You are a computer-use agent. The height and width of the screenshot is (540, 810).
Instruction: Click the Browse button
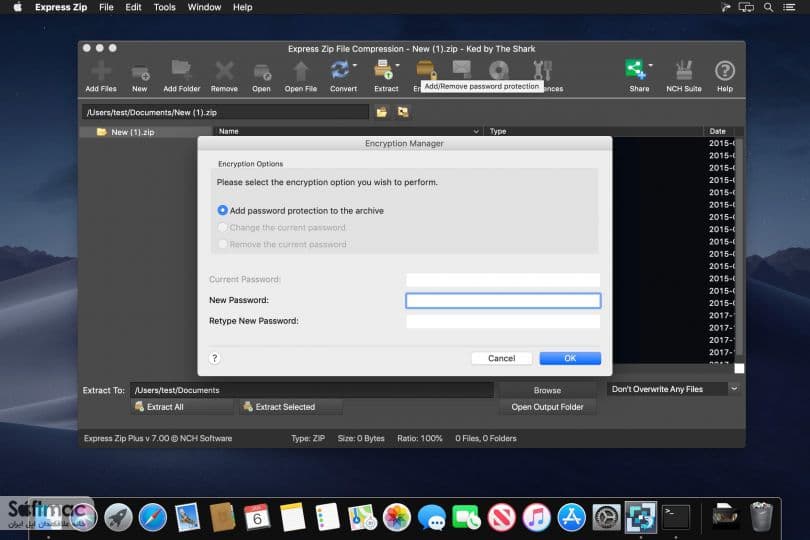pos(547,390)
